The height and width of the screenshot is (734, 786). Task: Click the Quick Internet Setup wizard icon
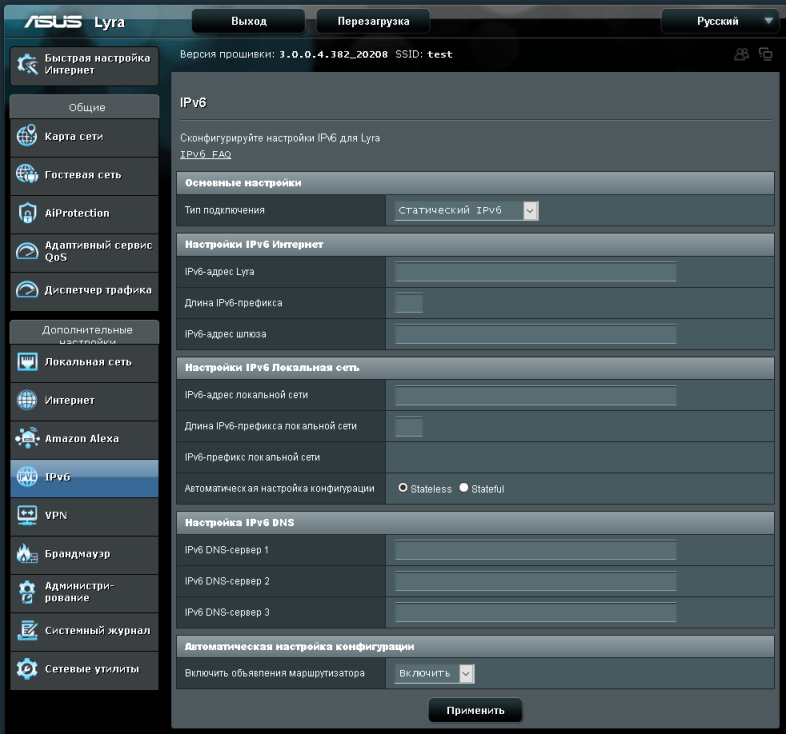(27, 64)
